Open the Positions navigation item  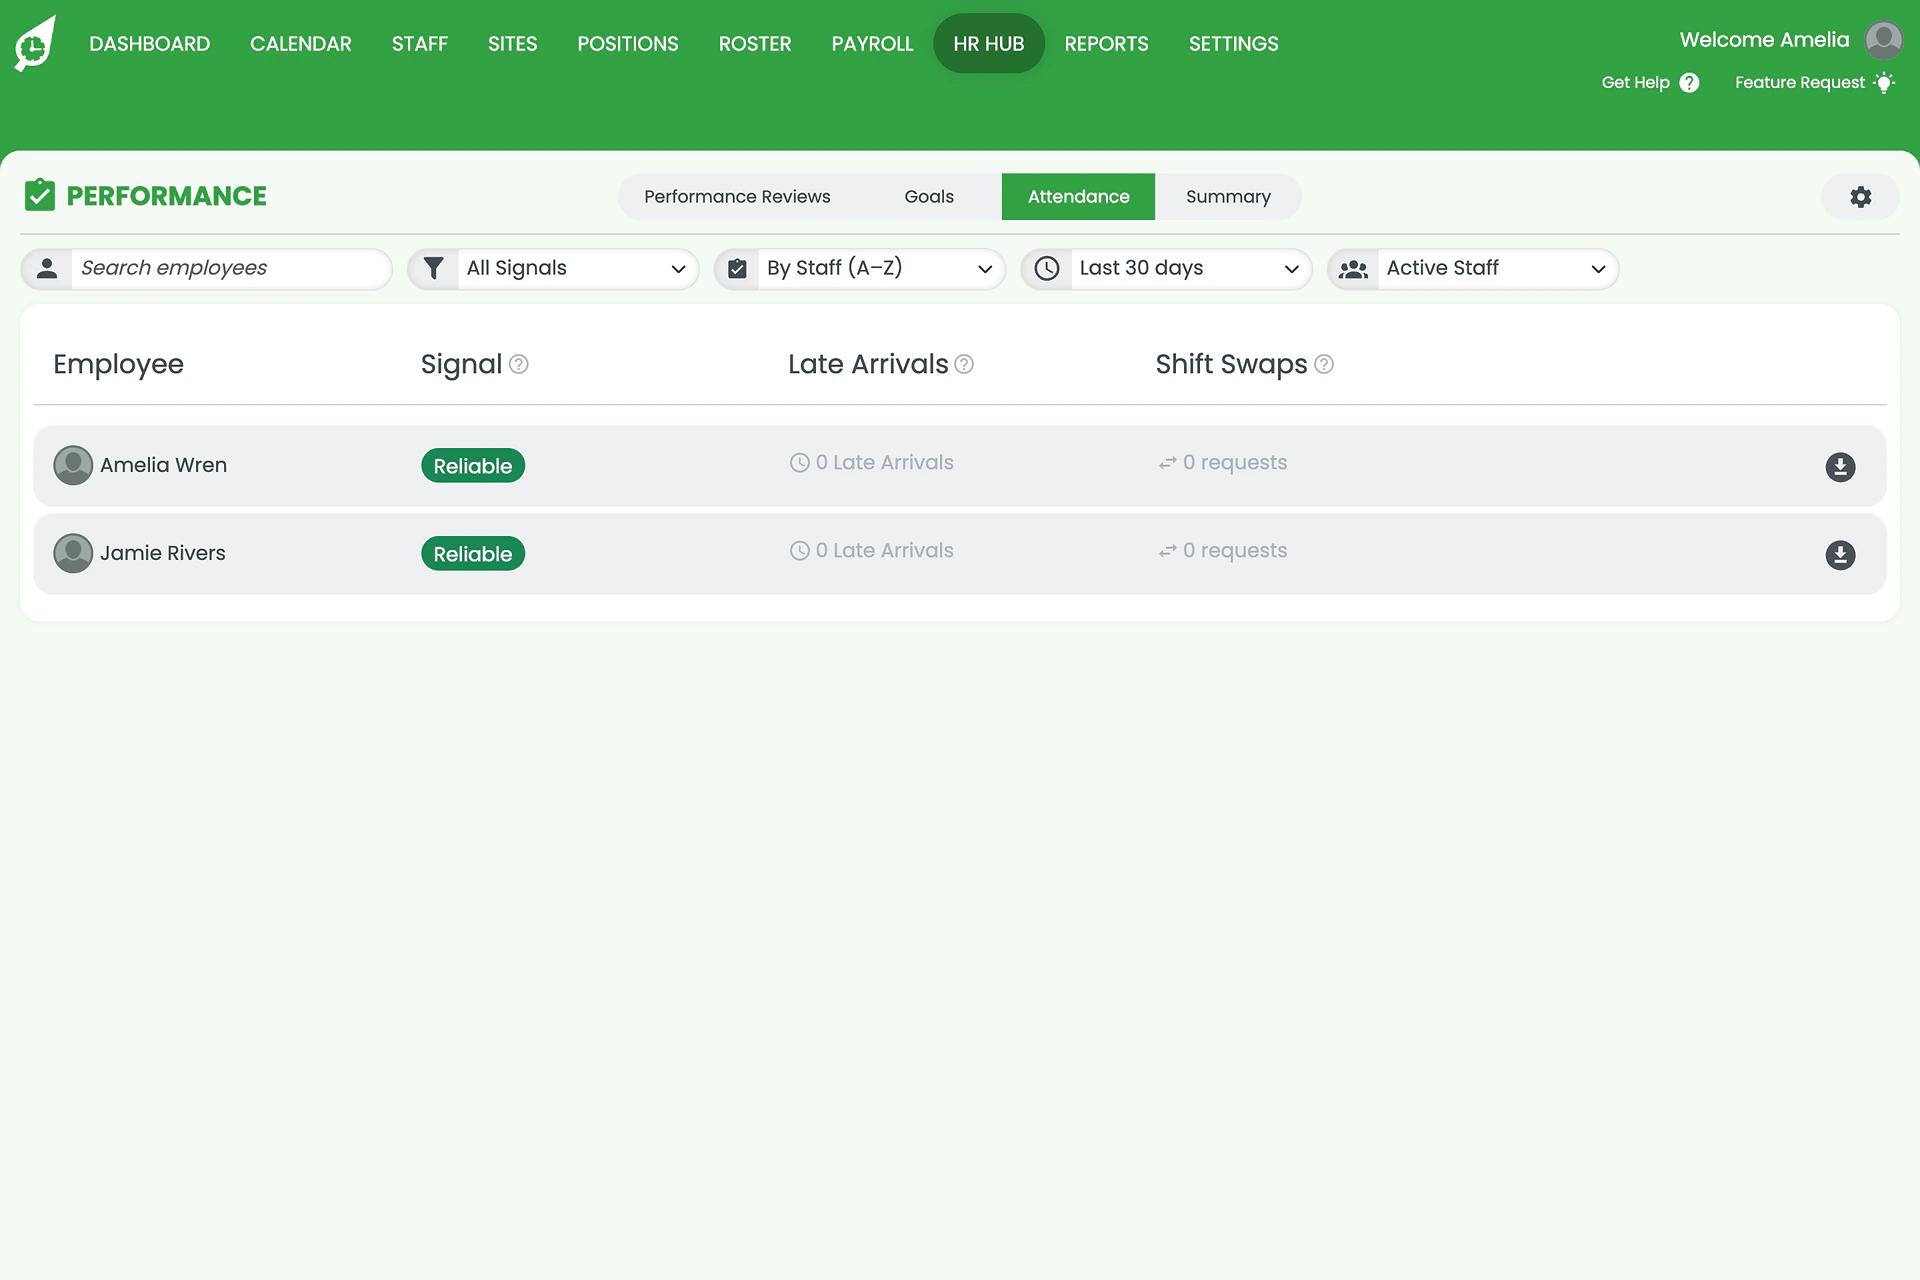coord(628,44)
